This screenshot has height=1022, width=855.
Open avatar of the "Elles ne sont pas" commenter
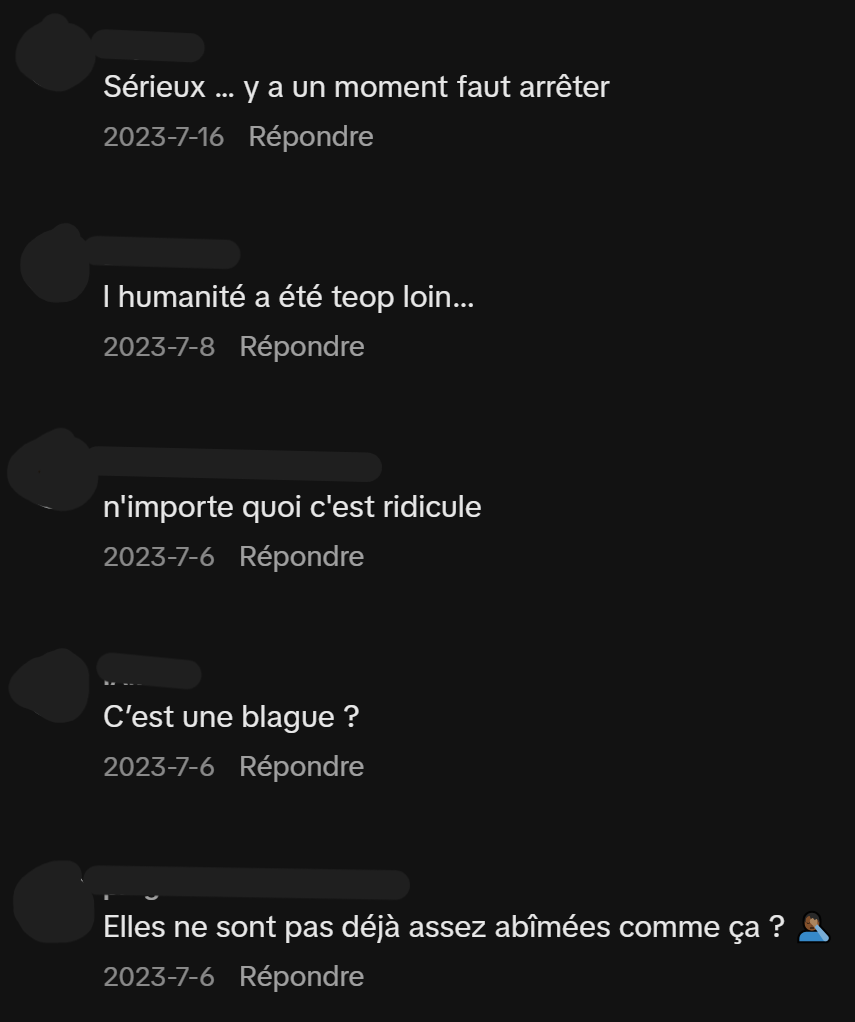coord(55,902)
